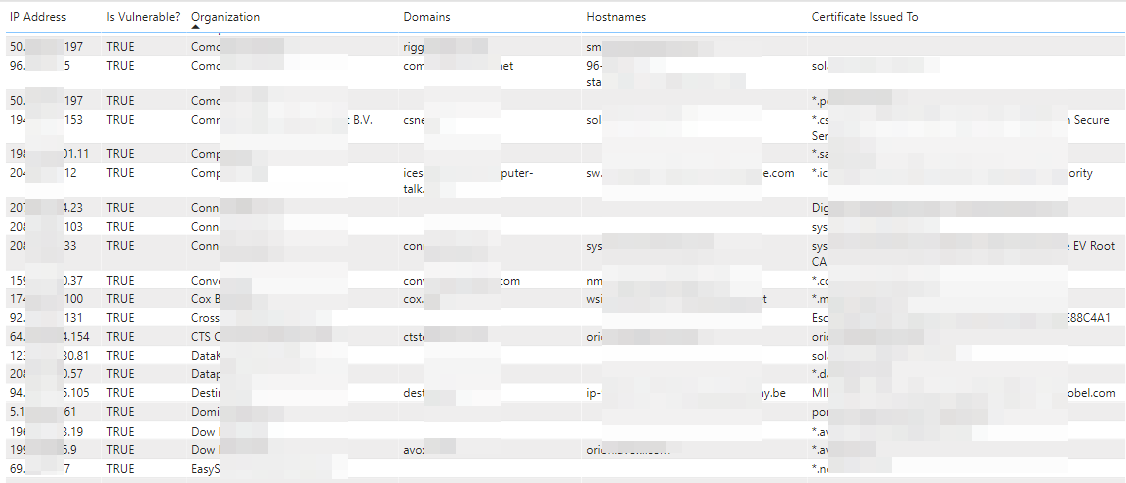Click the '*.sa' certificate cell
Screen dimensions: 1126x483
click(x=821, y=154)
